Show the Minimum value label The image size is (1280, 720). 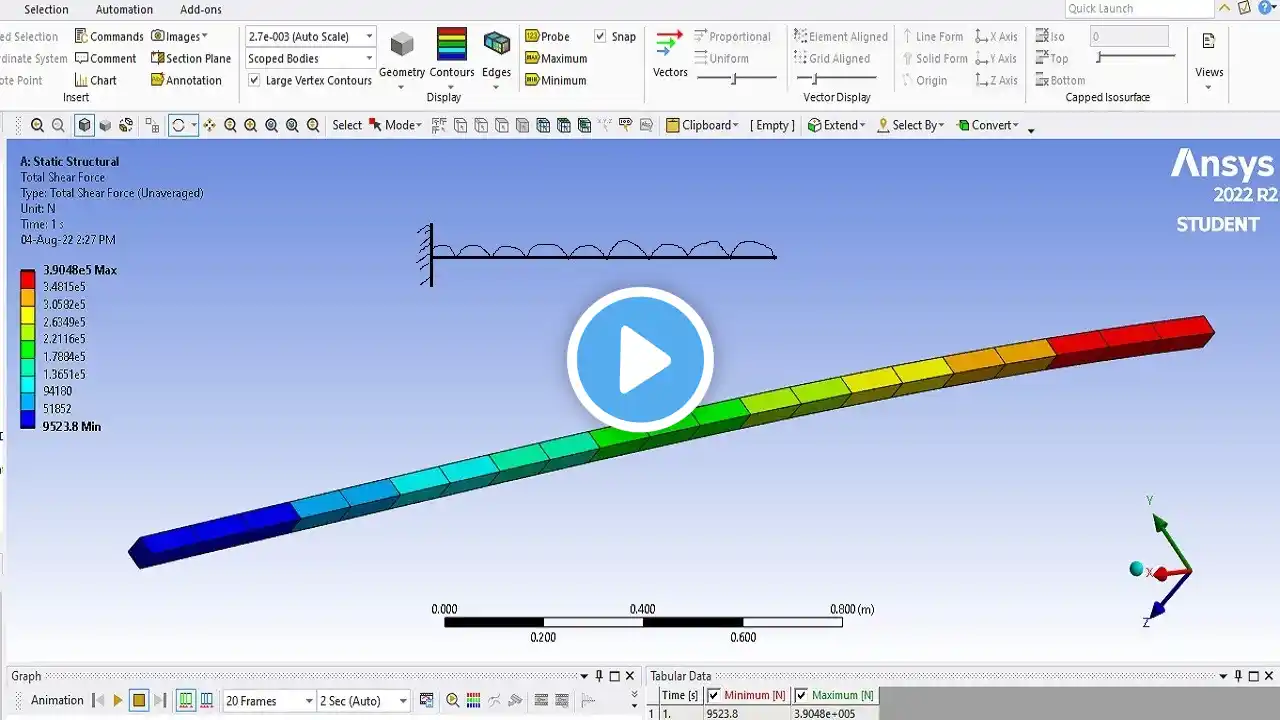pos(556,81)
